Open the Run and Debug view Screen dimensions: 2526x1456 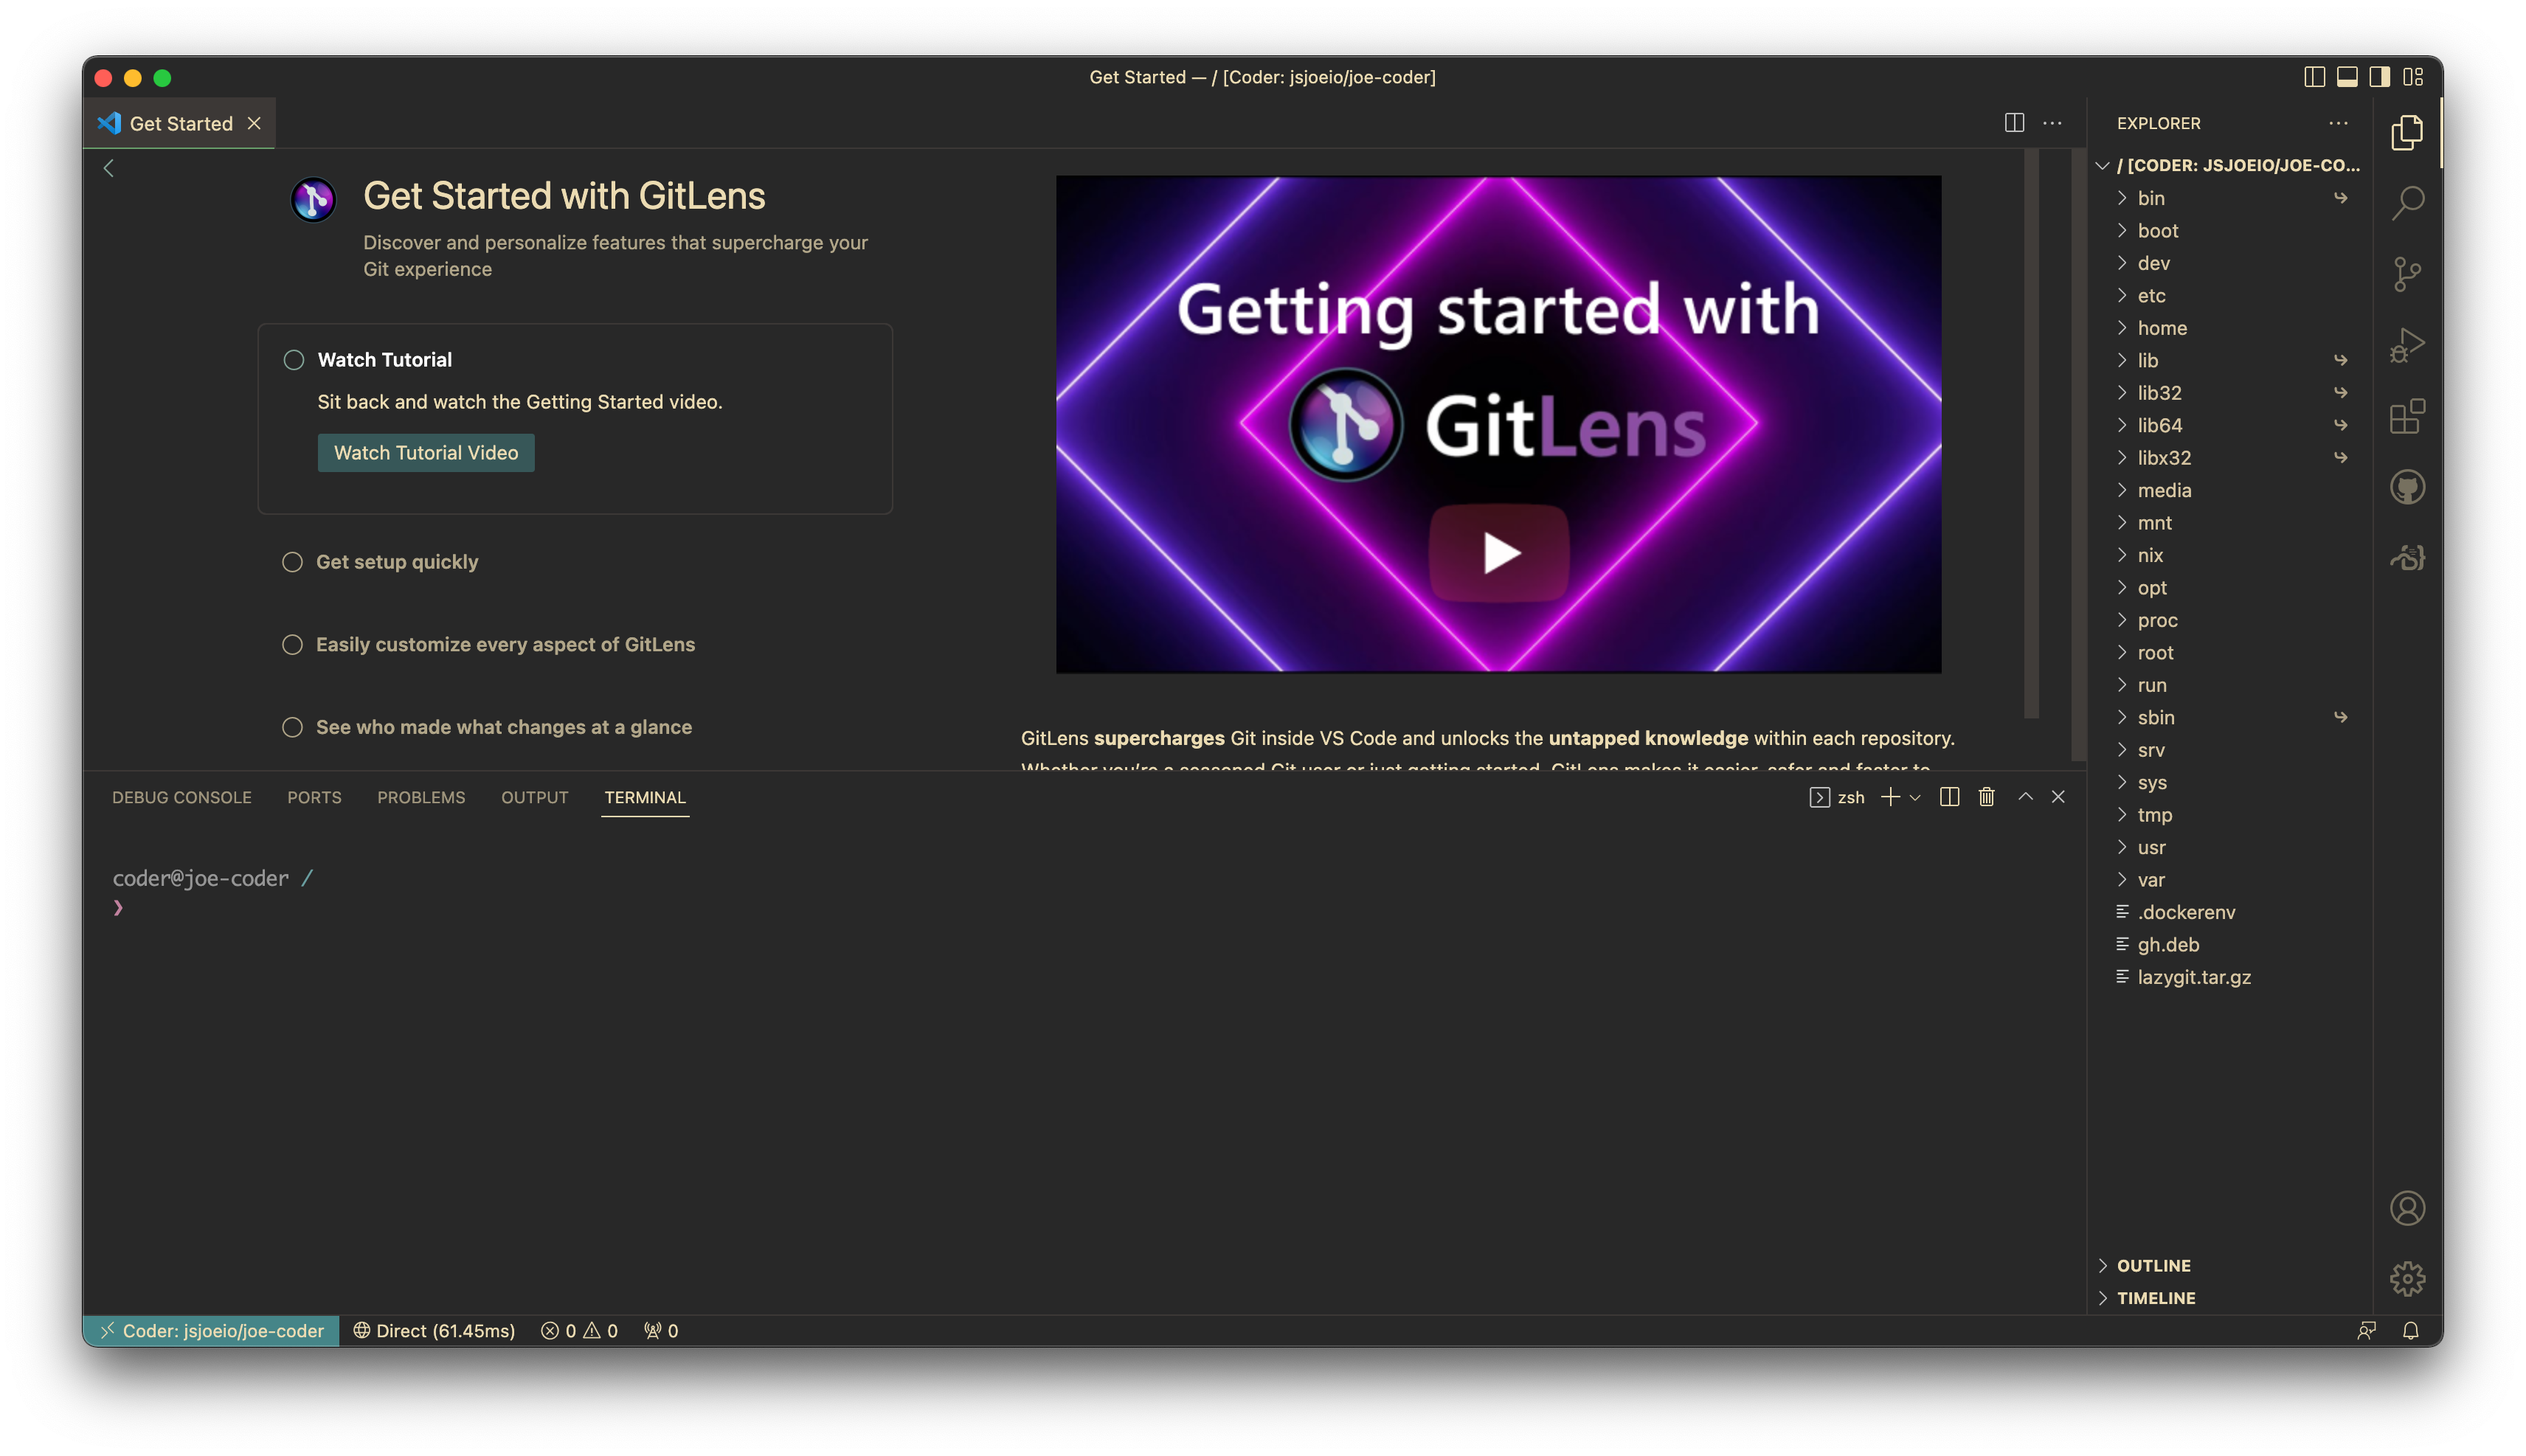click(2406, 346)
